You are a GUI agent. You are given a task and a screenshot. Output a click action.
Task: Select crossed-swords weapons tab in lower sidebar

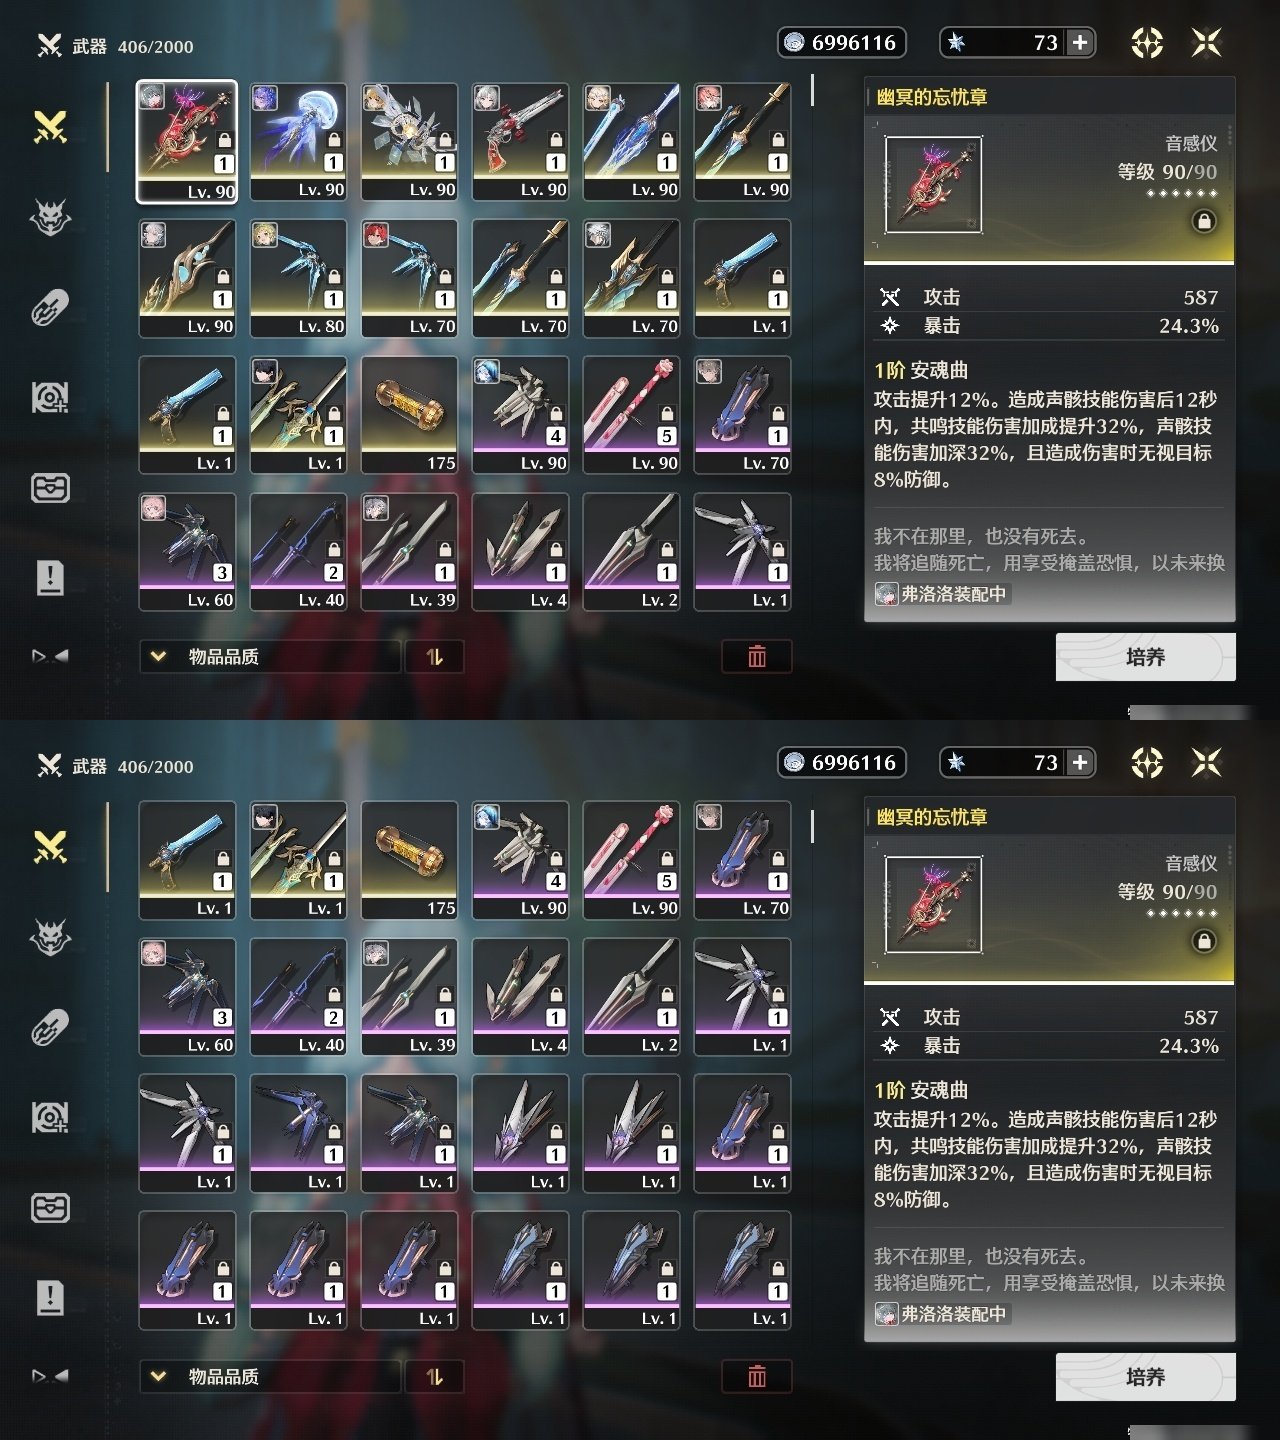[50, 847]
